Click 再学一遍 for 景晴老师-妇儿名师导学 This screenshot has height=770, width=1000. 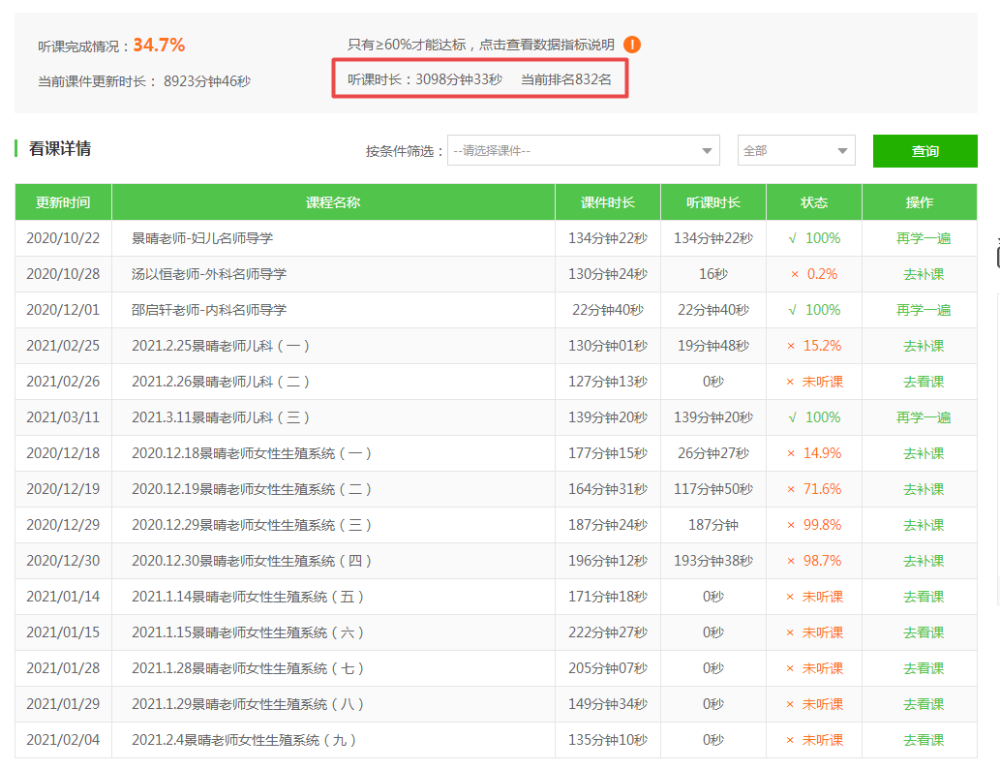(923, 238)
